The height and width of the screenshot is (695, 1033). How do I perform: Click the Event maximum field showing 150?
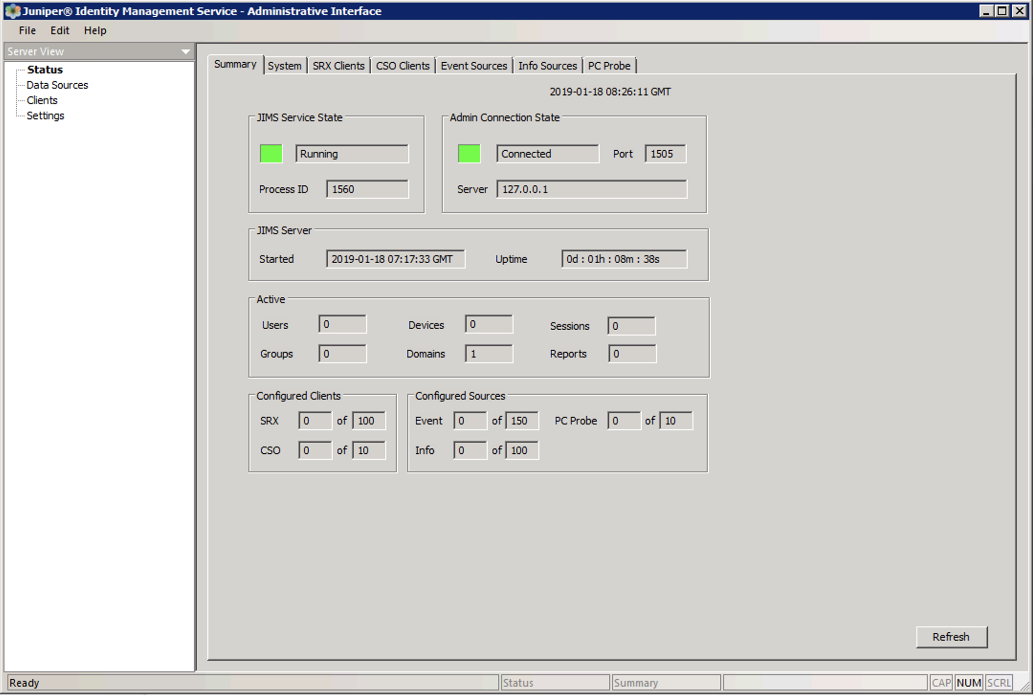(x=522, y=420)
